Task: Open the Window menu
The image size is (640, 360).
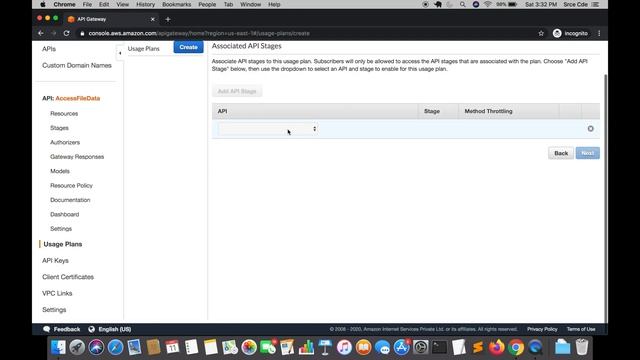Action: [250, 4]
